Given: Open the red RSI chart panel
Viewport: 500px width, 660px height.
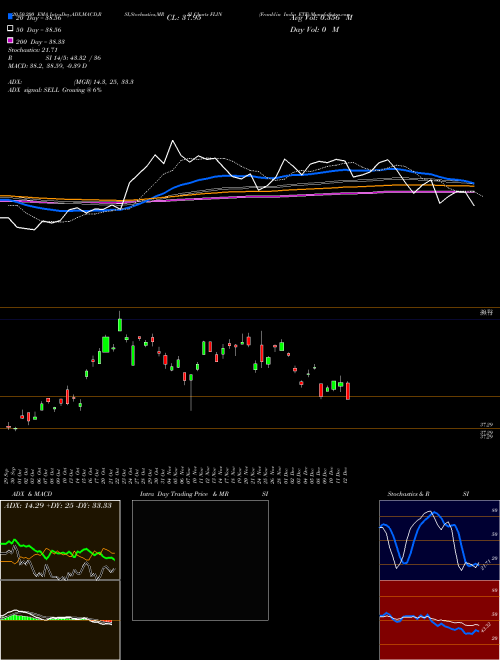Looking at the screenshot, I should 439,620.
